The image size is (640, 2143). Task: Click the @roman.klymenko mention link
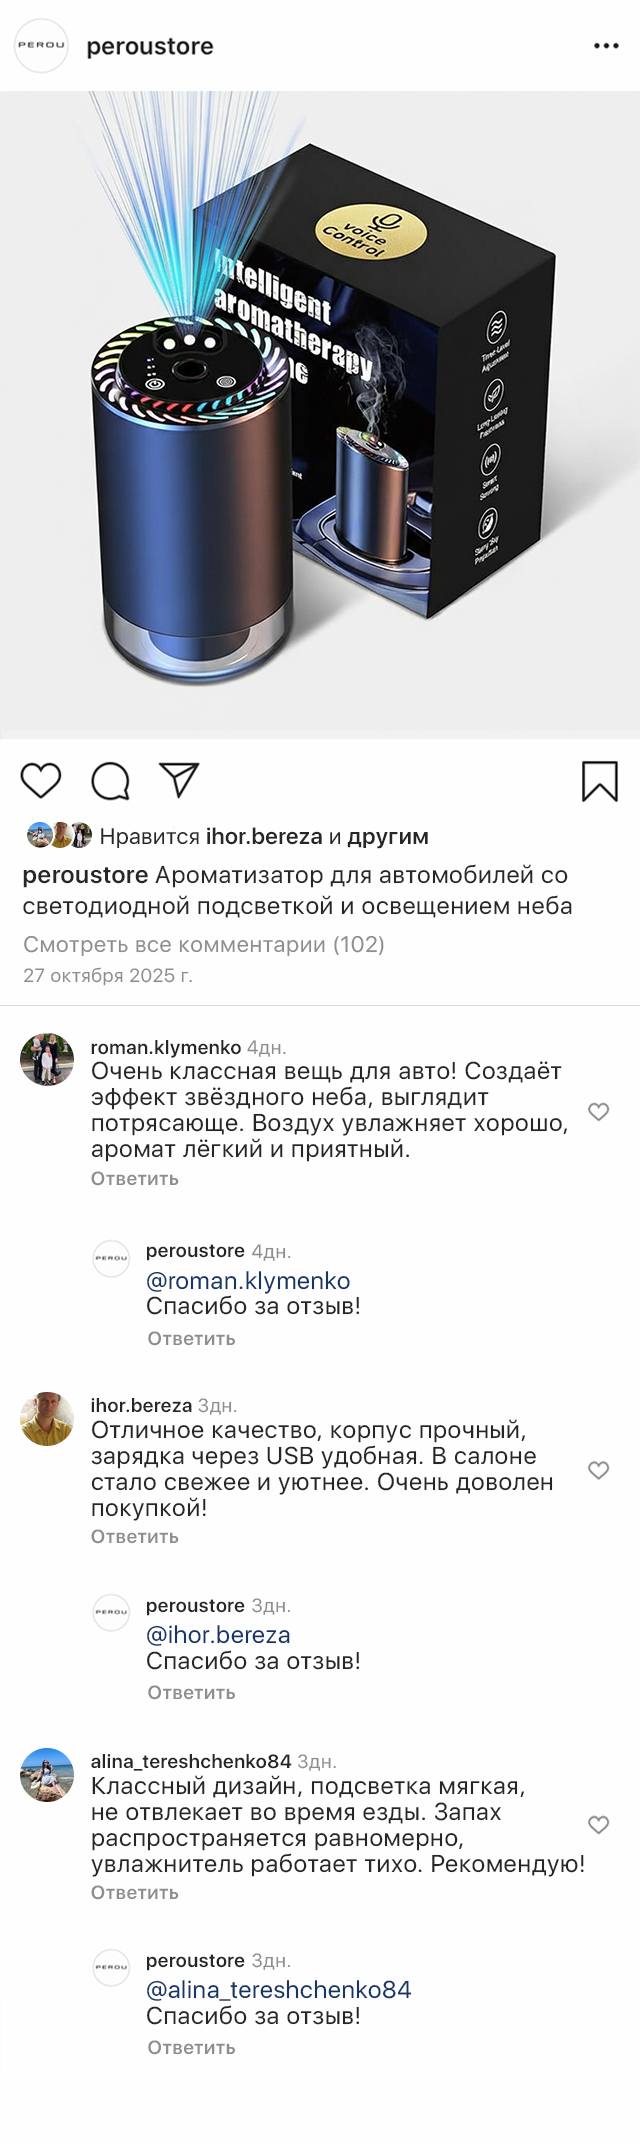(248, 1281)
